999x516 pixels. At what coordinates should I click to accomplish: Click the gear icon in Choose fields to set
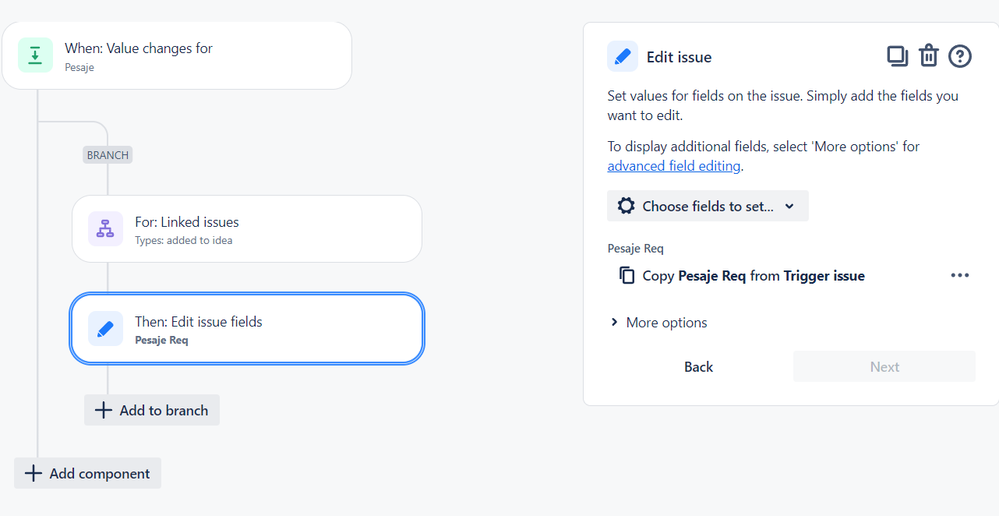coord(626,206)
